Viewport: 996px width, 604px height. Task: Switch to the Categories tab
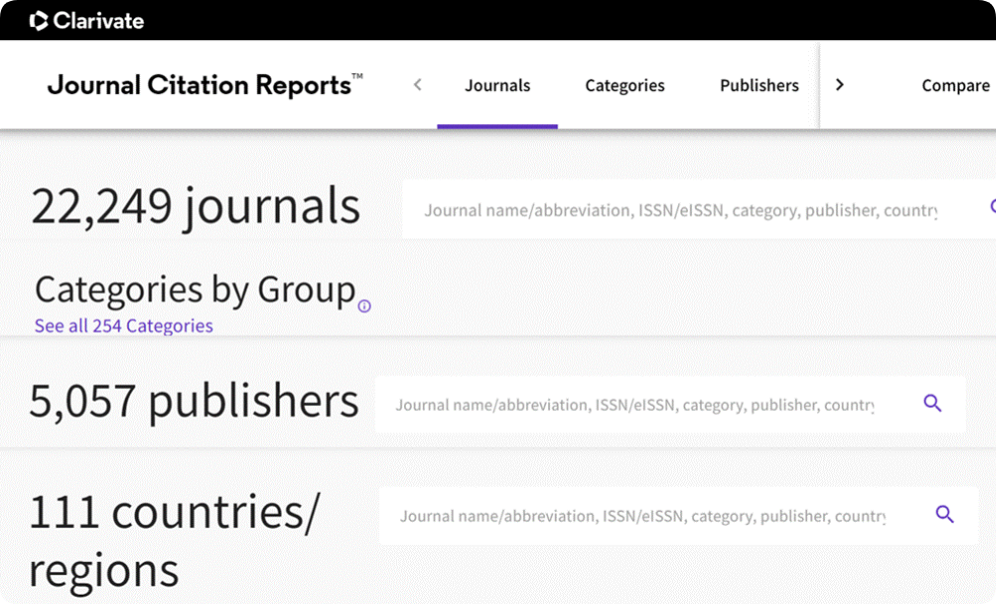[624, 85]
